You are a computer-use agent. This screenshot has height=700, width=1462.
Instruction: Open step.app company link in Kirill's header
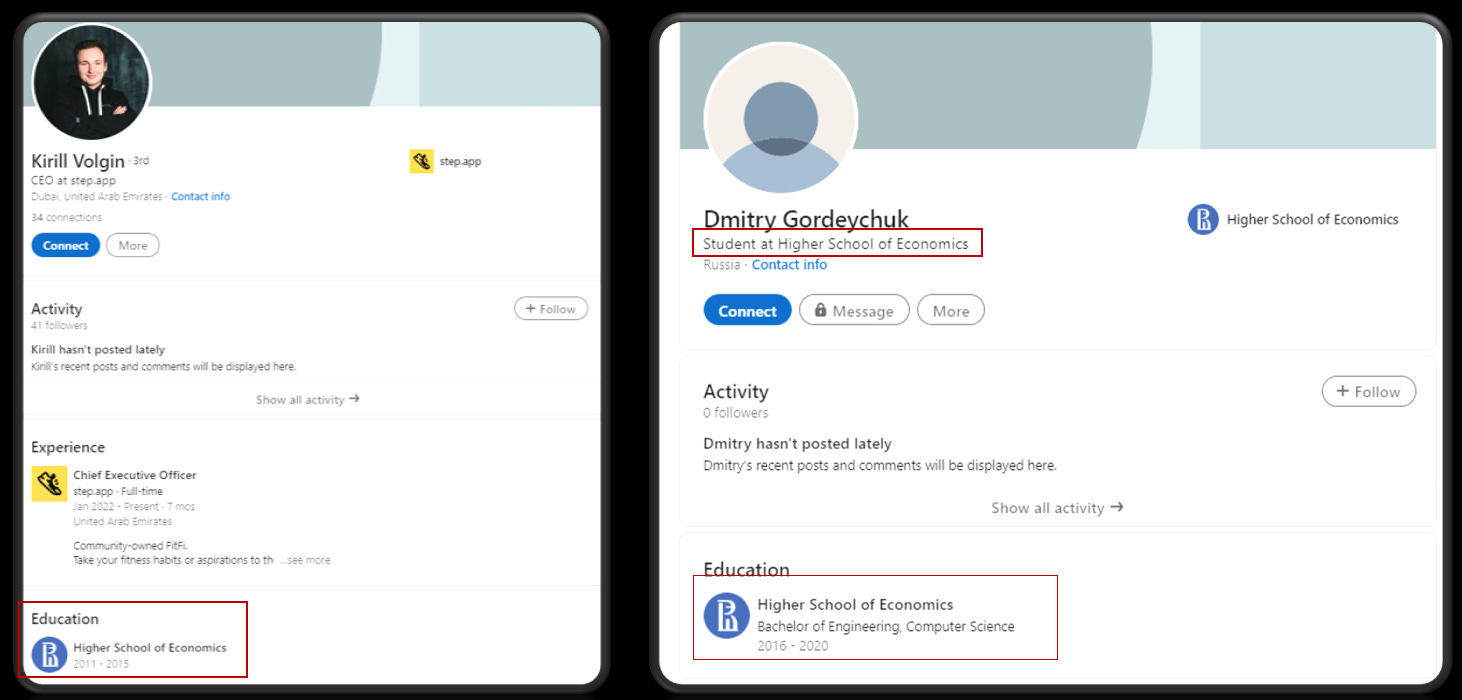[x=460, y=161]
